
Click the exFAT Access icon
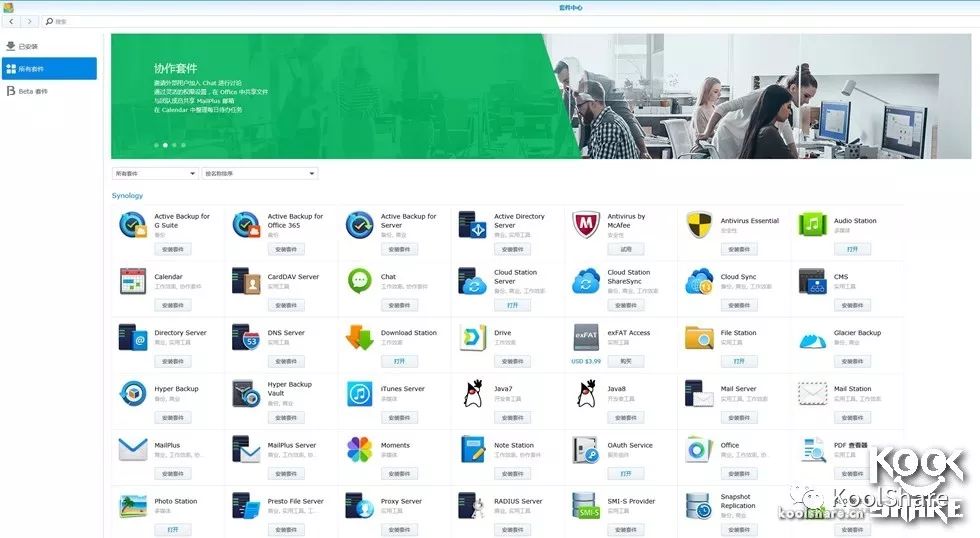pyautogui.click(x=586, y=337)
